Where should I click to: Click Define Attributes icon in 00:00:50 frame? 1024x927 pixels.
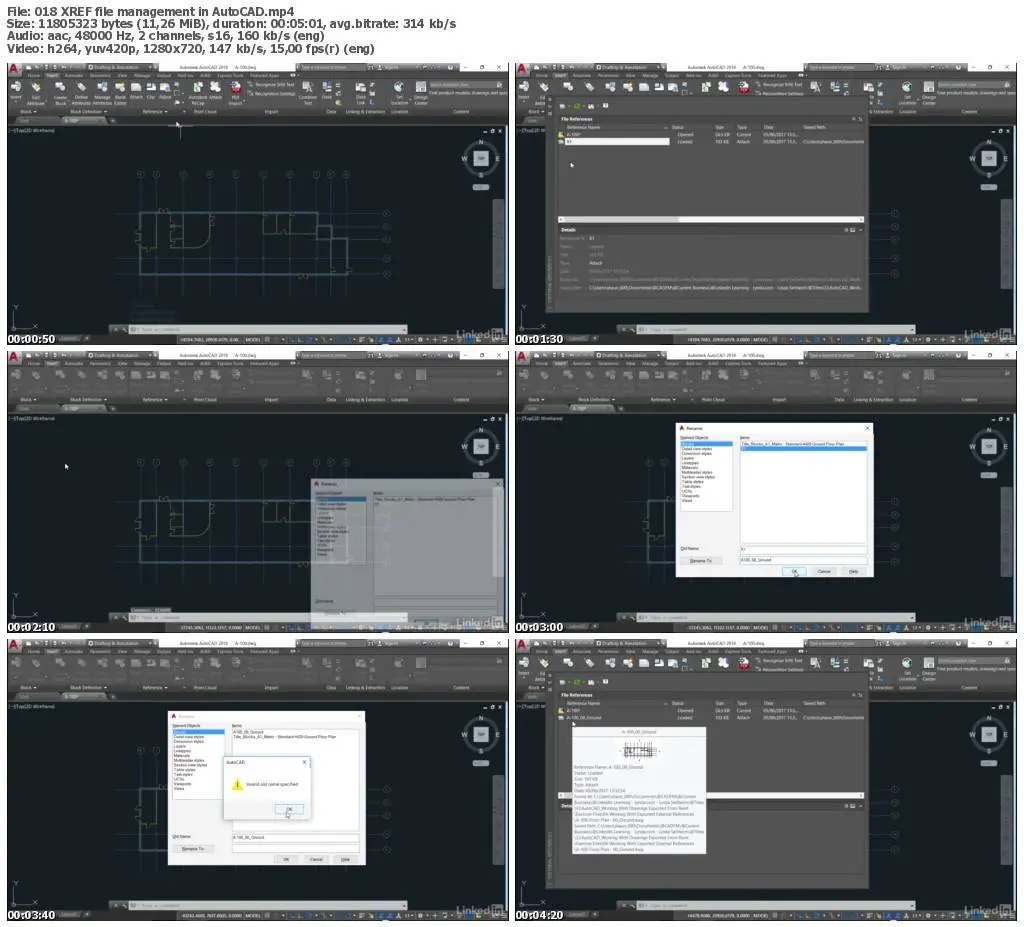point(81,88)
